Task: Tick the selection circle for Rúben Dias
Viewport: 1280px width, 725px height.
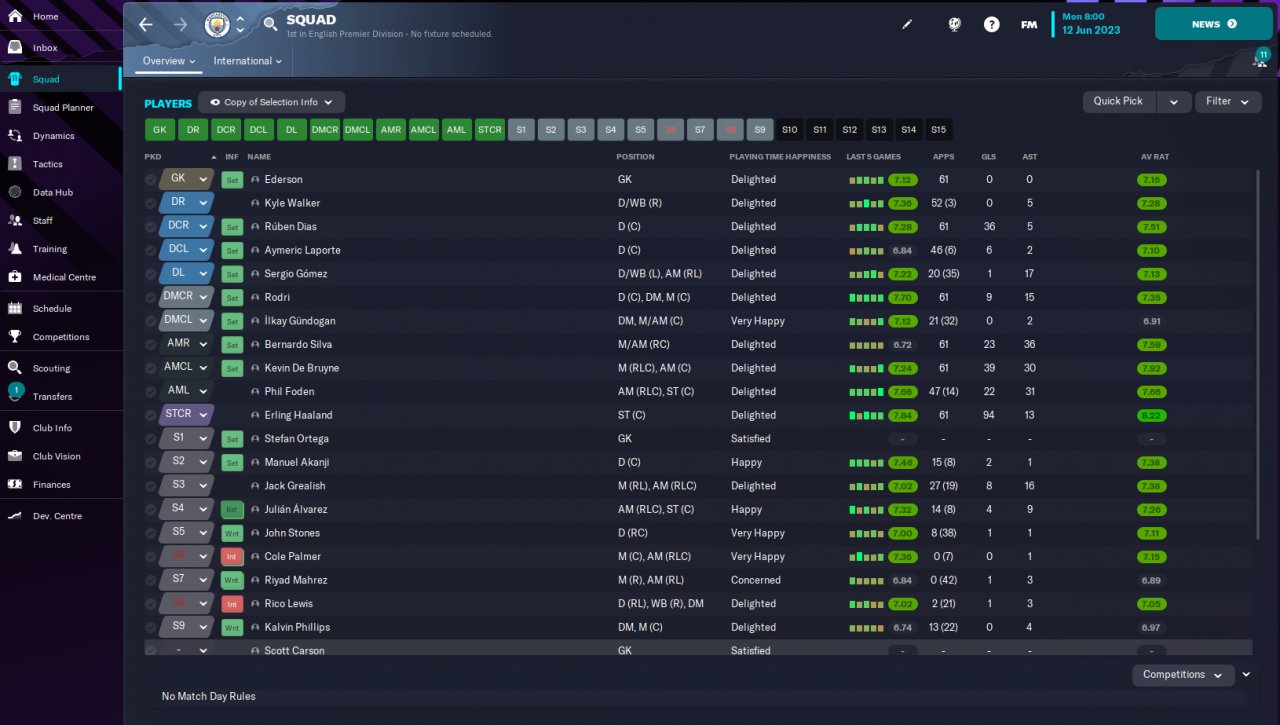Action: (151, 227)
